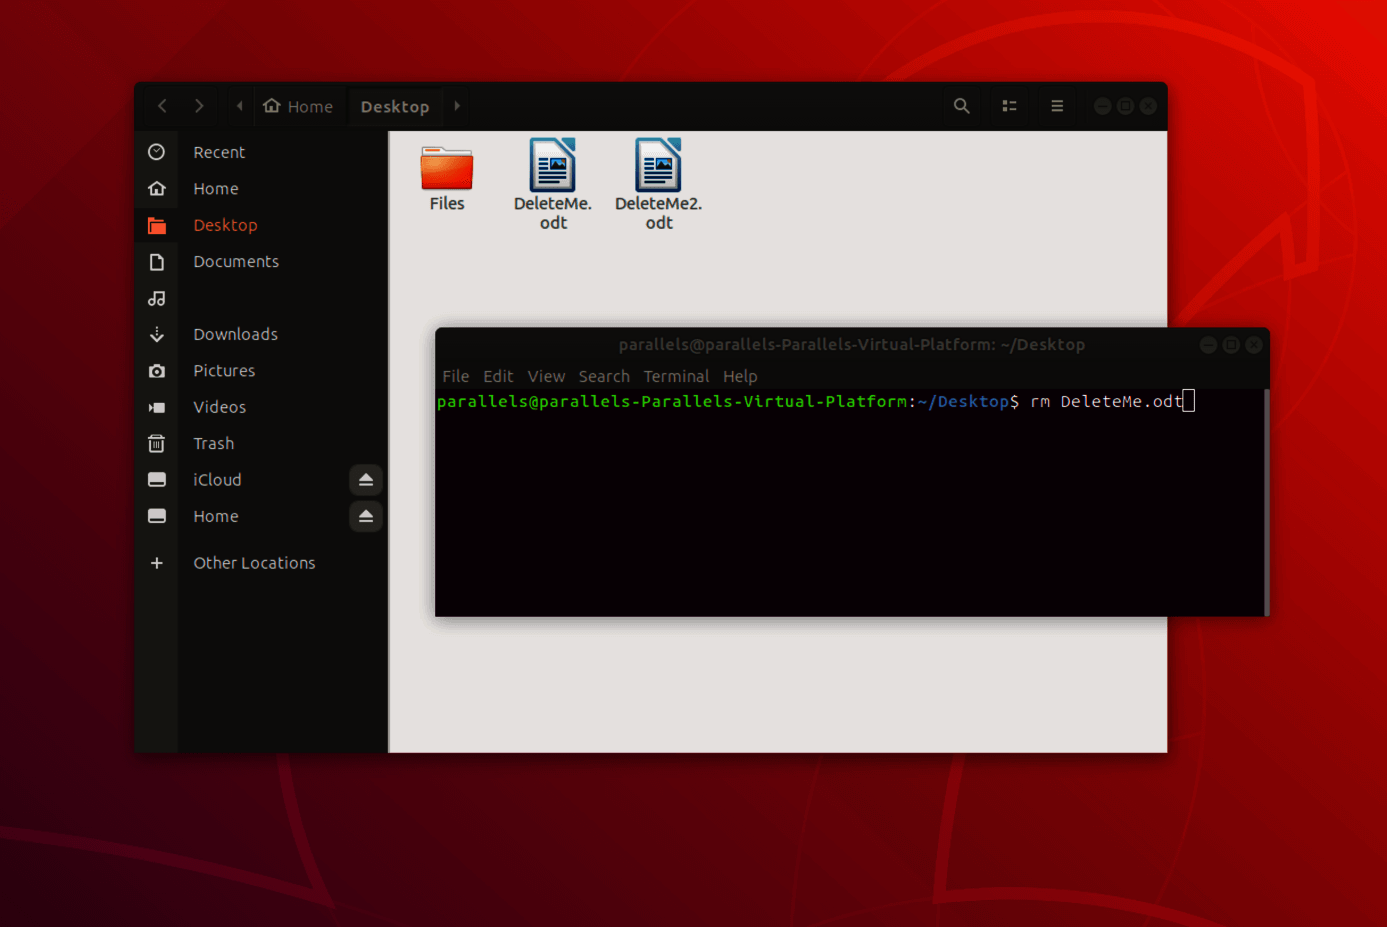Switch to list view mode
Viewport: 1387px width, 927px height.
tap(1009, 106)
